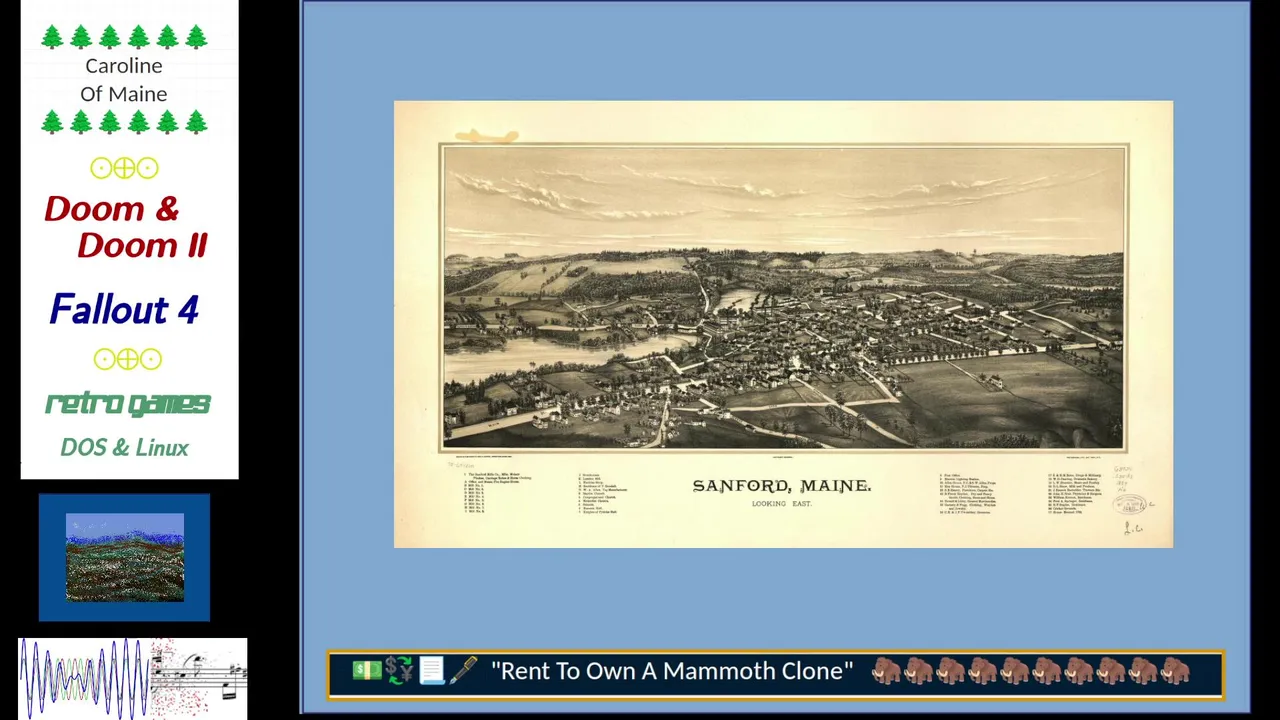Click the fountain pen icon in the banner

point(463,670)
